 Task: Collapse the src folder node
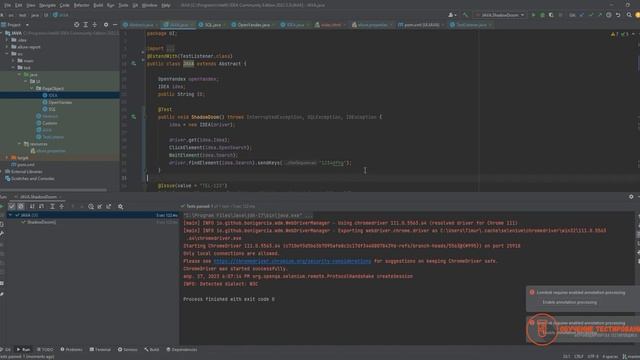(x=7, y=54)
